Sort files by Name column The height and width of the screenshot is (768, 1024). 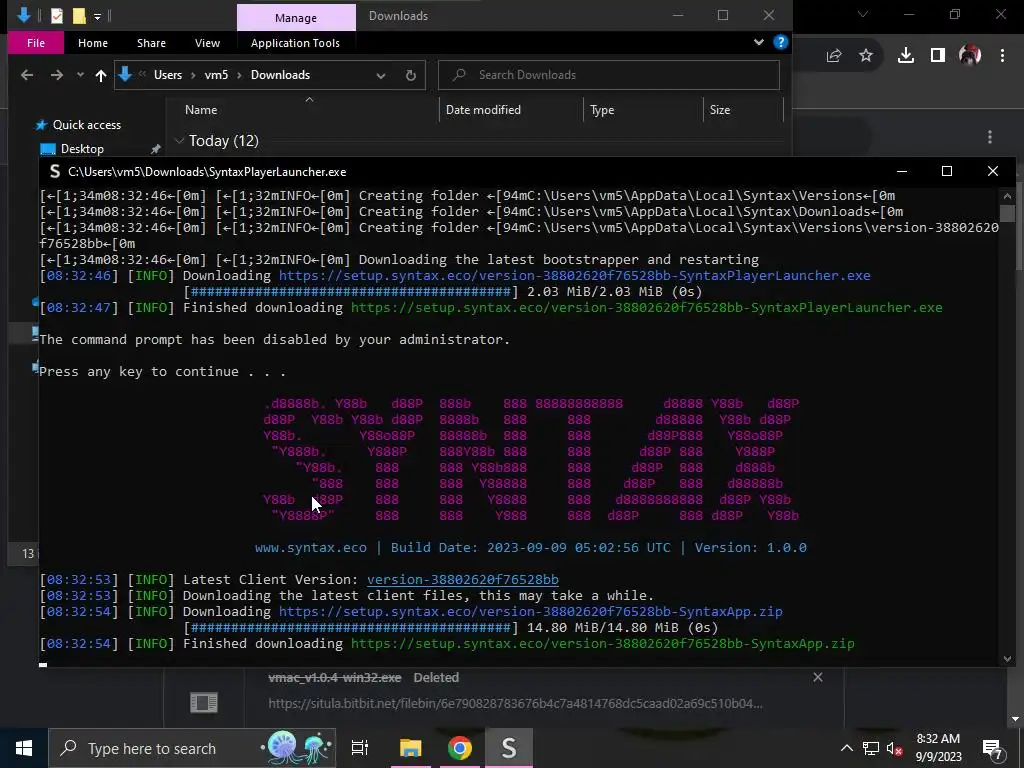[x=201, y=110]
